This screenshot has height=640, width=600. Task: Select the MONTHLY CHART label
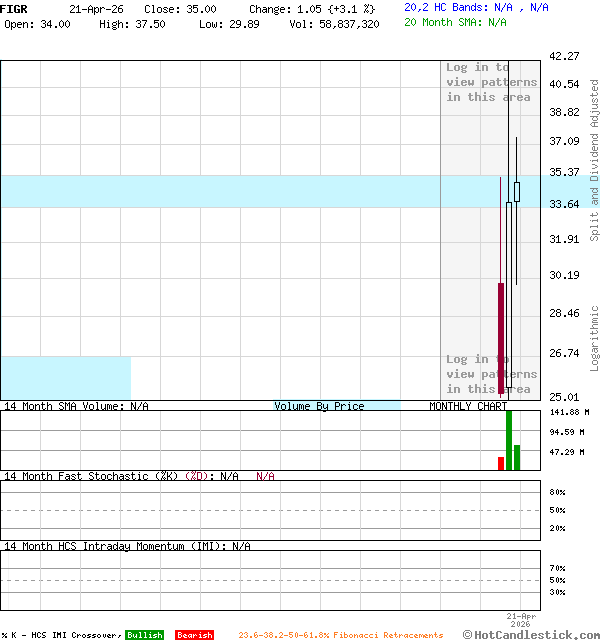click(x=468, y=406)
